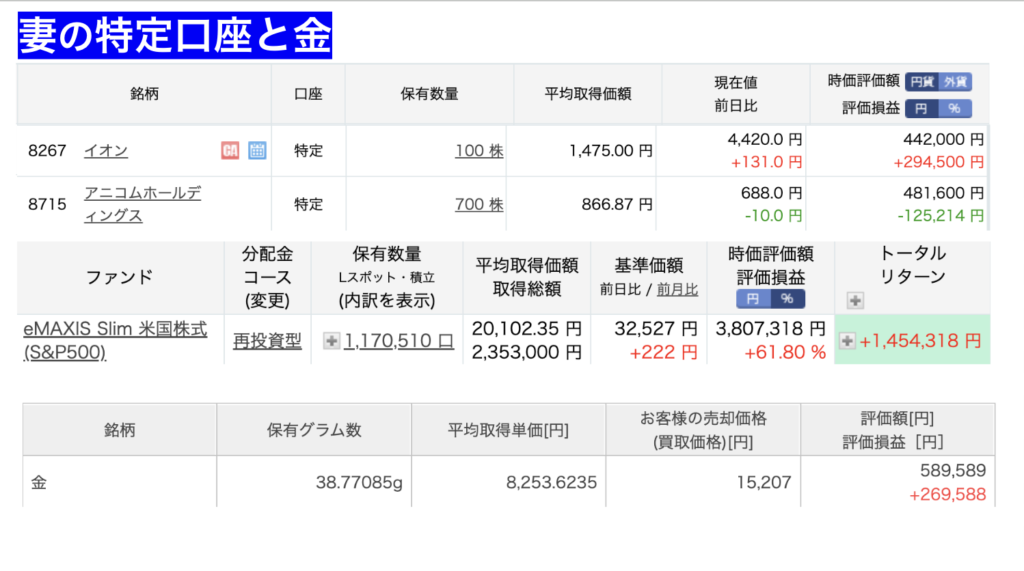Click the base price 32,527 円
1024x571 pixels.
click(x=656, y=329)
